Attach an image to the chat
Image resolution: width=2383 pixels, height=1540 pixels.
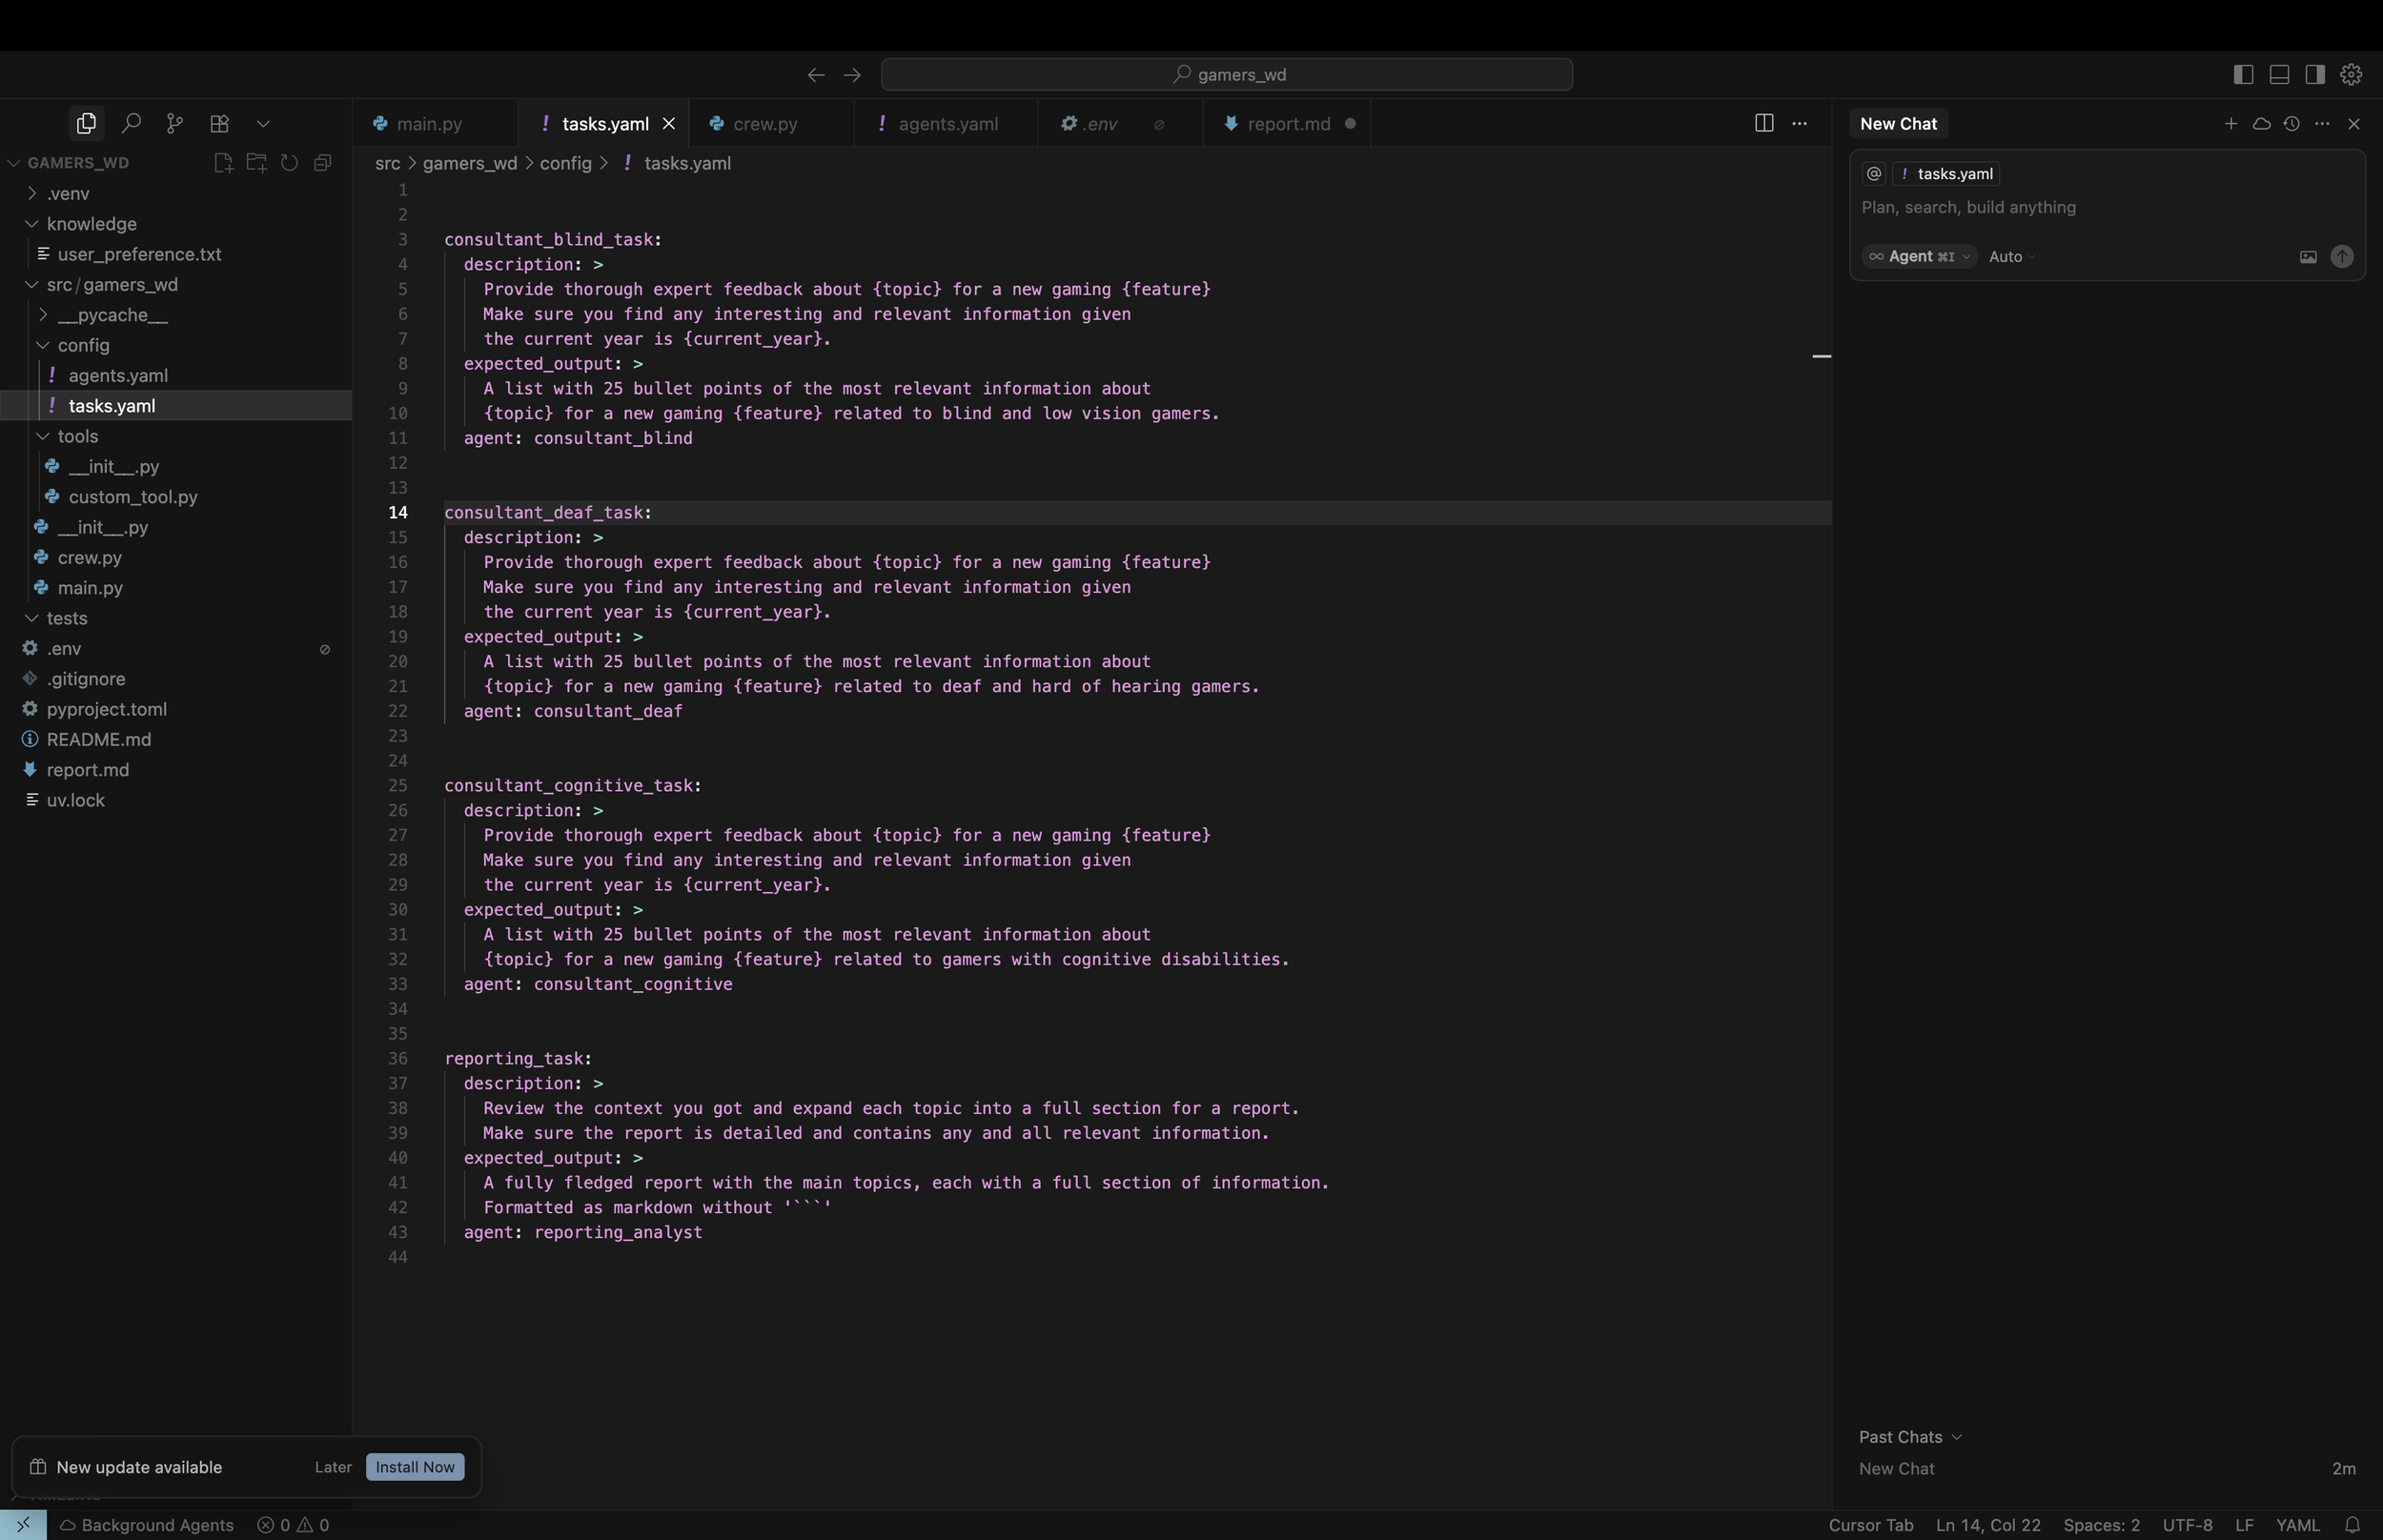point(2308,257)
